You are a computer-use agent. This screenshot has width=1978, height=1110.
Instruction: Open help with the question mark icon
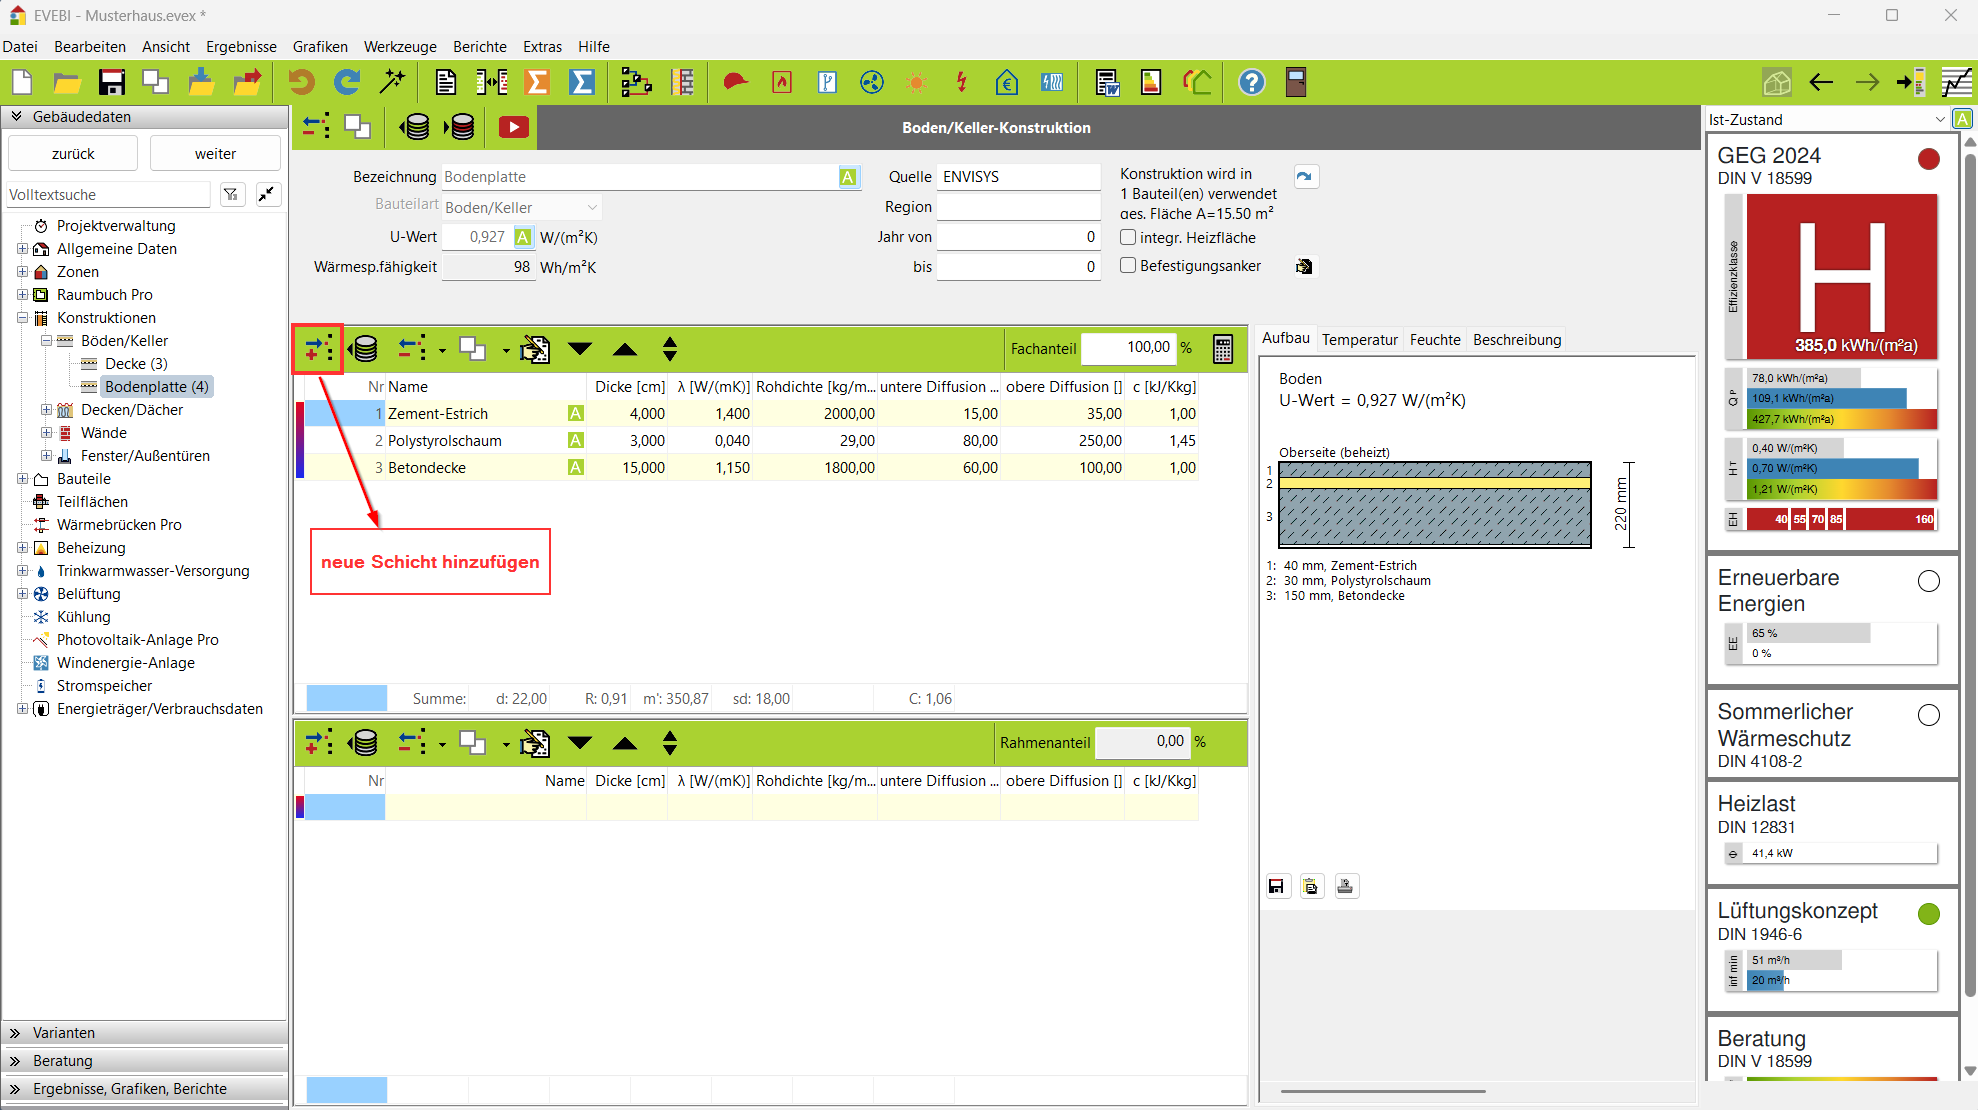tap(1252, 83)
